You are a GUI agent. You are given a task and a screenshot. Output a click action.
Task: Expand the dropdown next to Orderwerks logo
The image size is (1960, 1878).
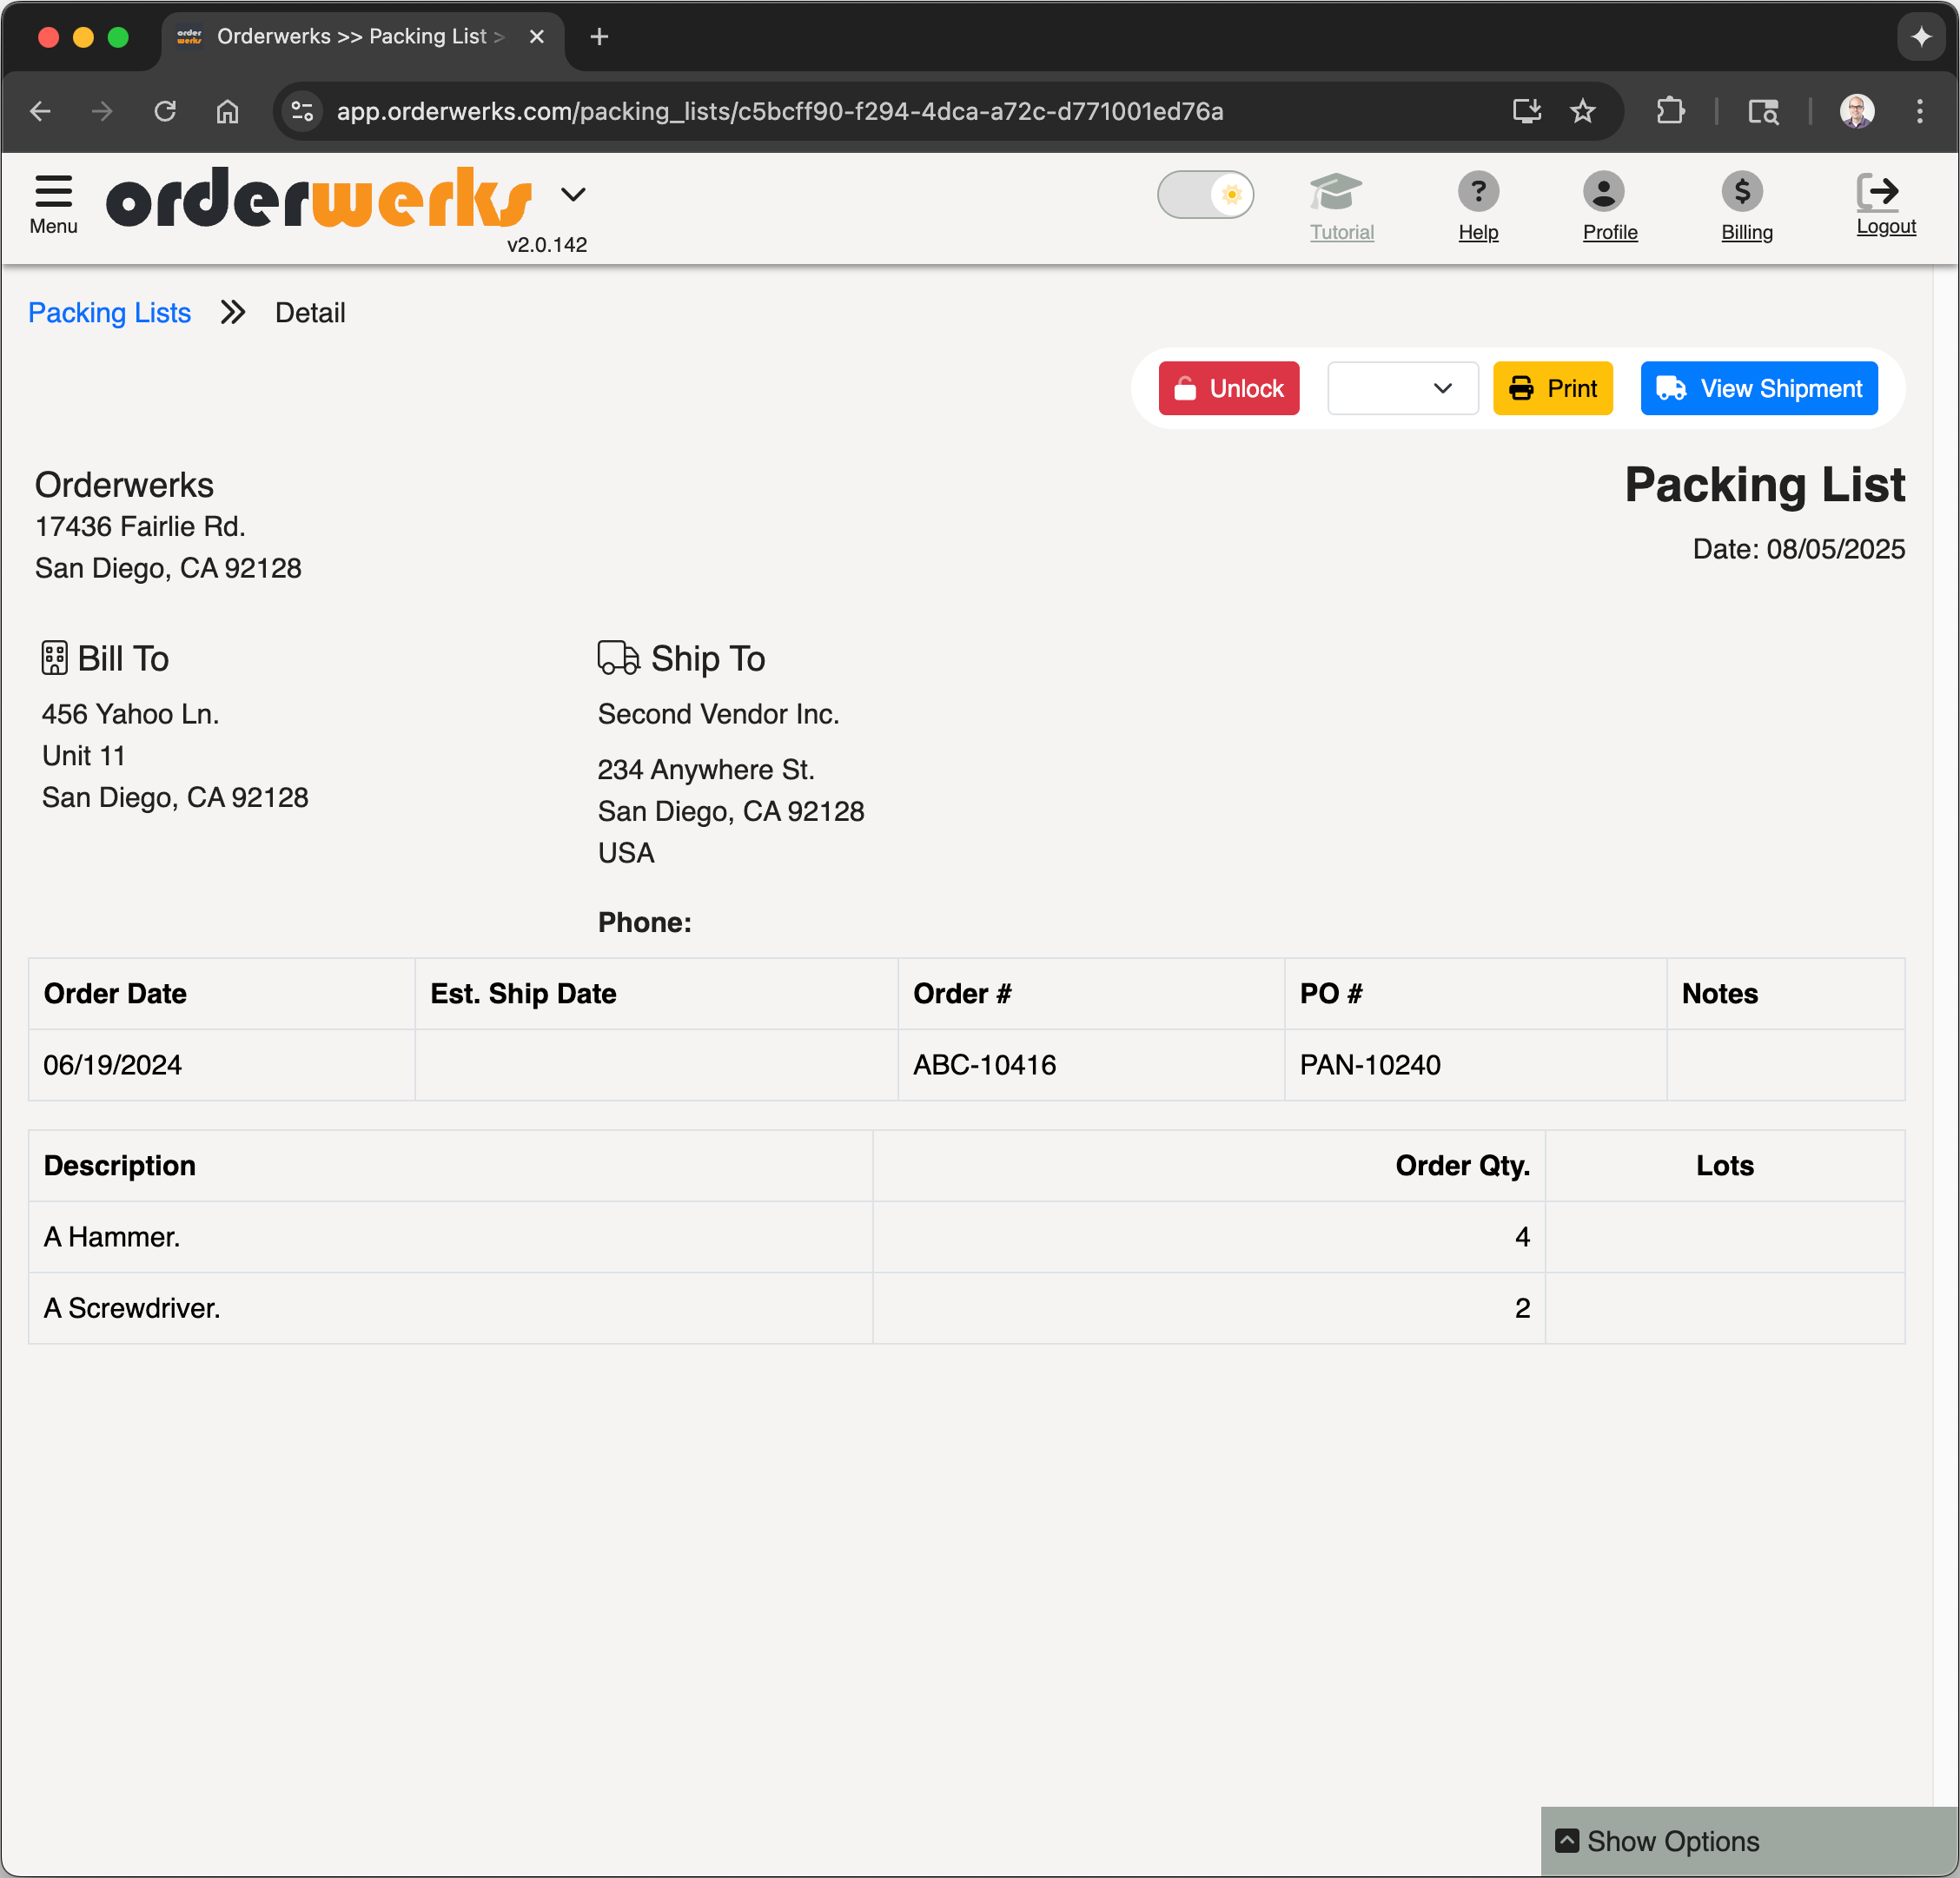(573, 194)
